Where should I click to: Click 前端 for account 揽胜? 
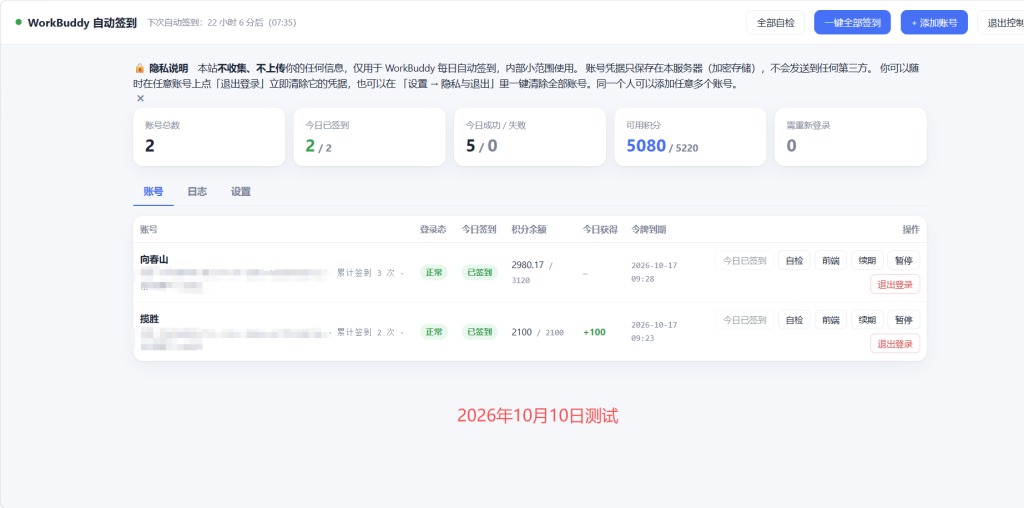[831, 319]
